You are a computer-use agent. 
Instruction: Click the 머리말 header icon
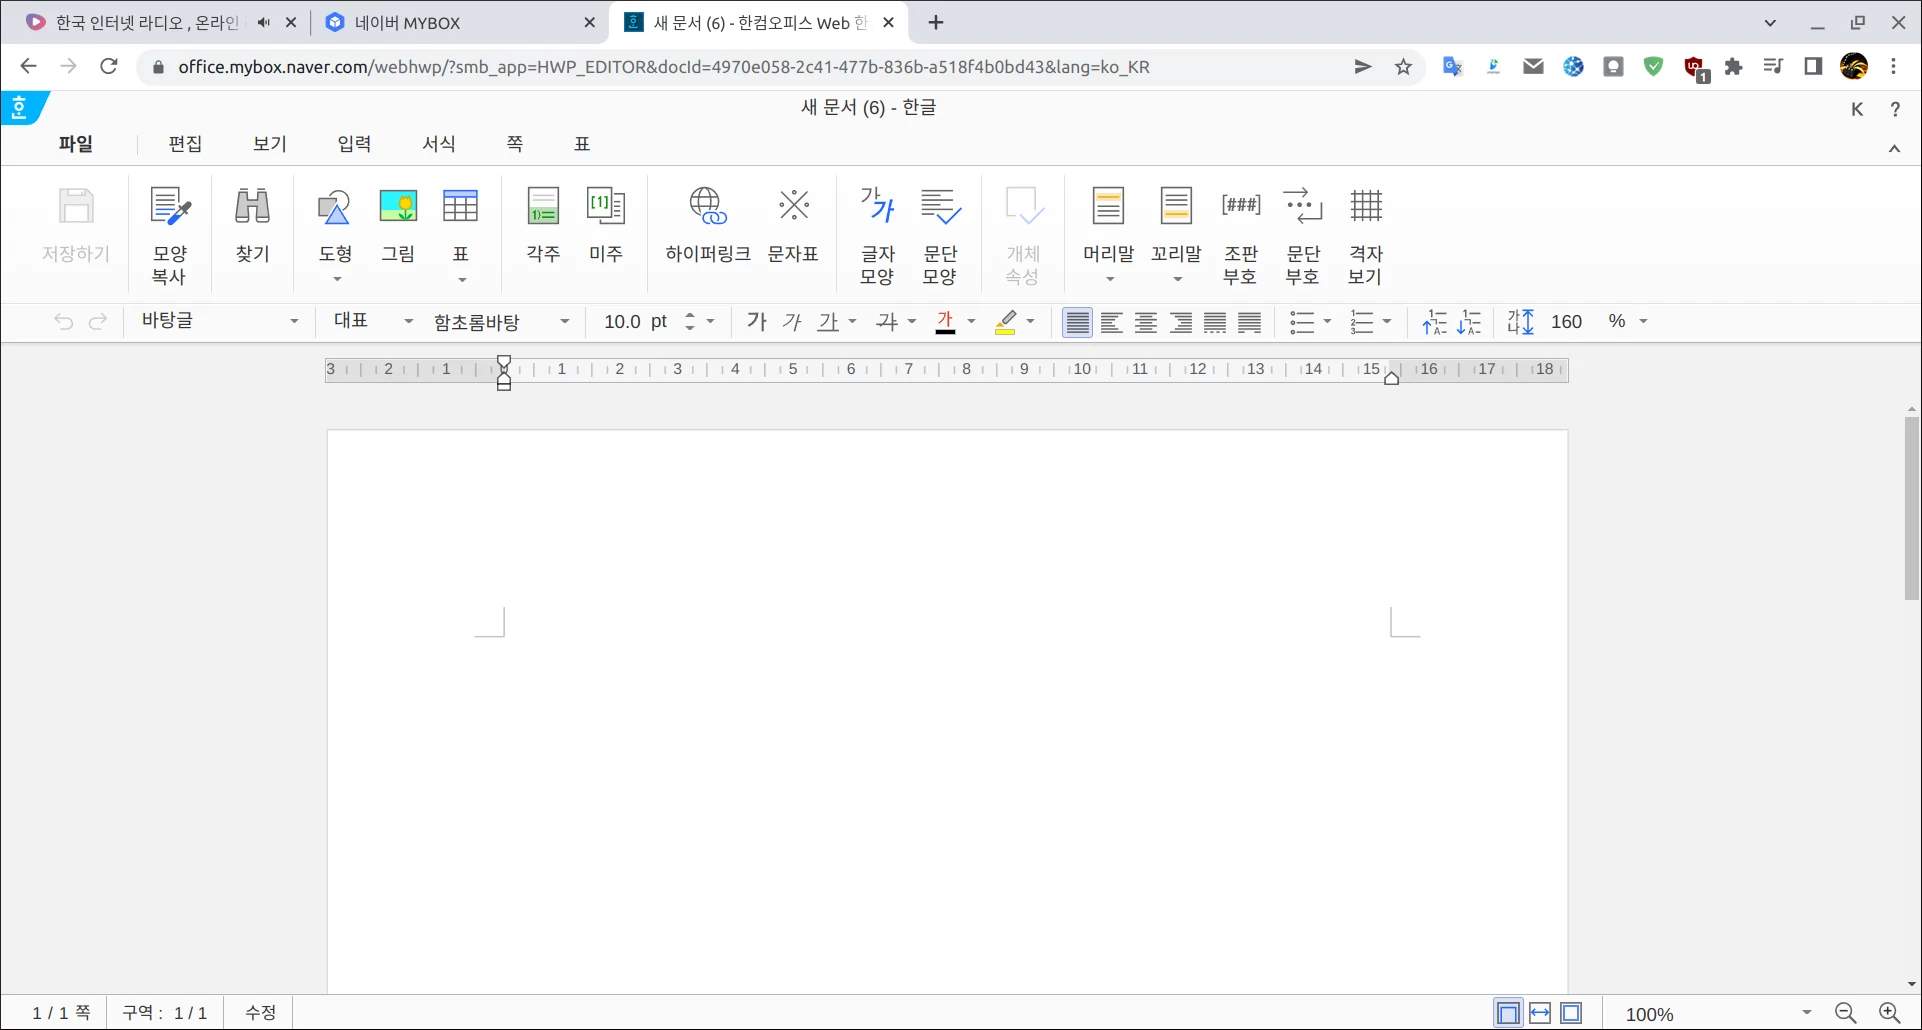1108,207
